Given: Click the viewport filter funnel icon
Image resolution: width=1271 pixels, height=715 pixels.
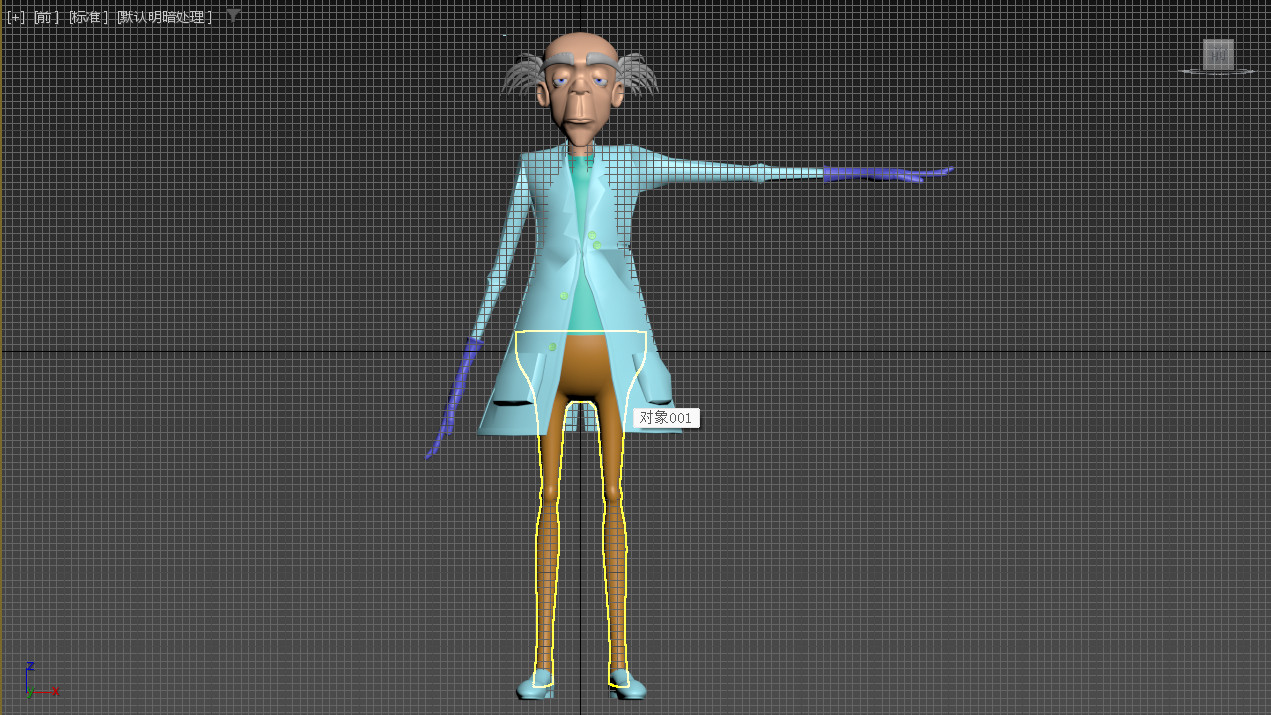Looking at the screenshot, I should click(x=233, y=15).
